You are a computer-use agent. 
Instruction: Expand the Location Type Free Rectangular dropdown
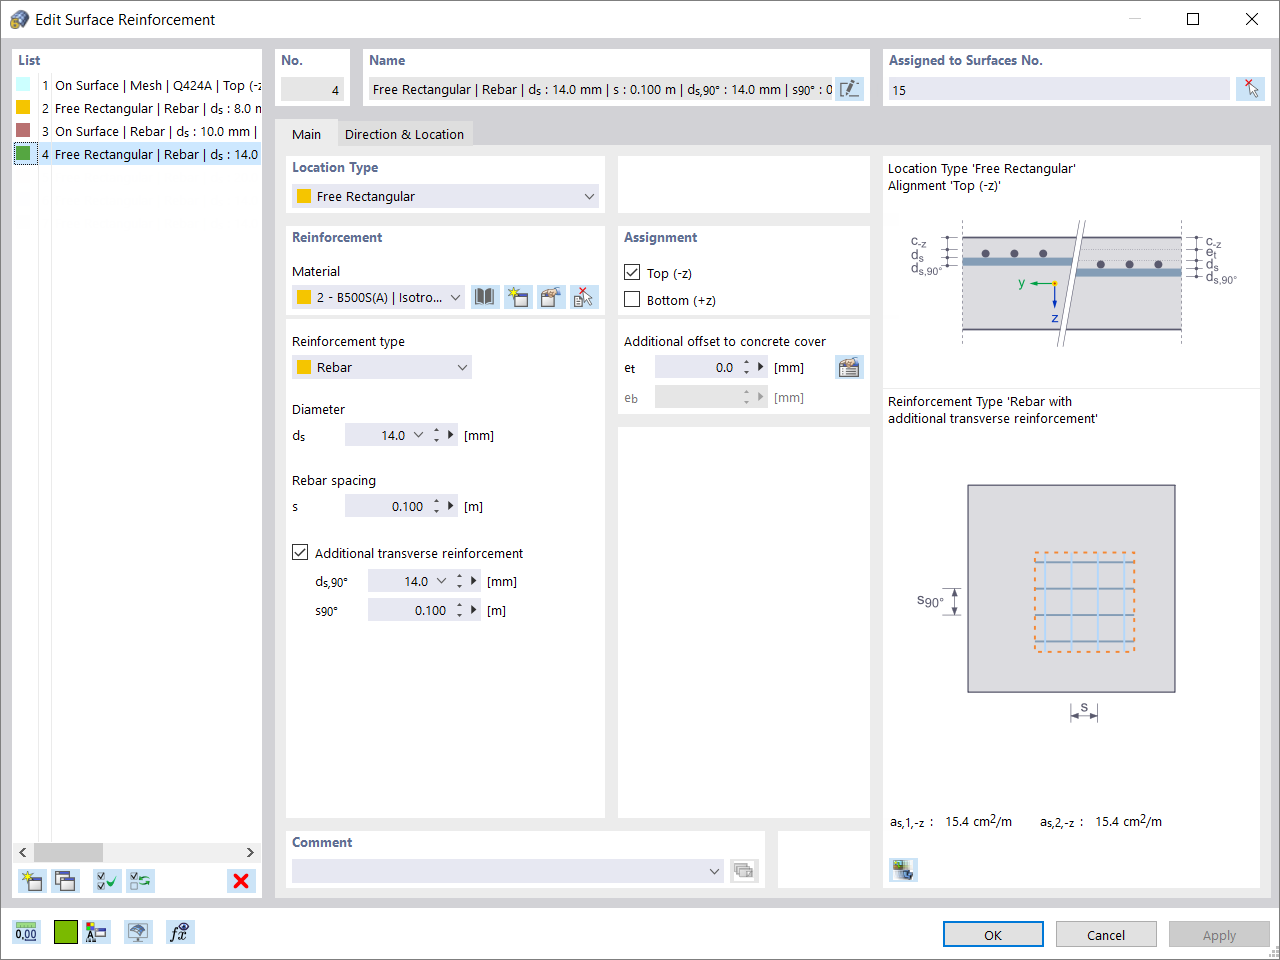(x=445, y=196)
